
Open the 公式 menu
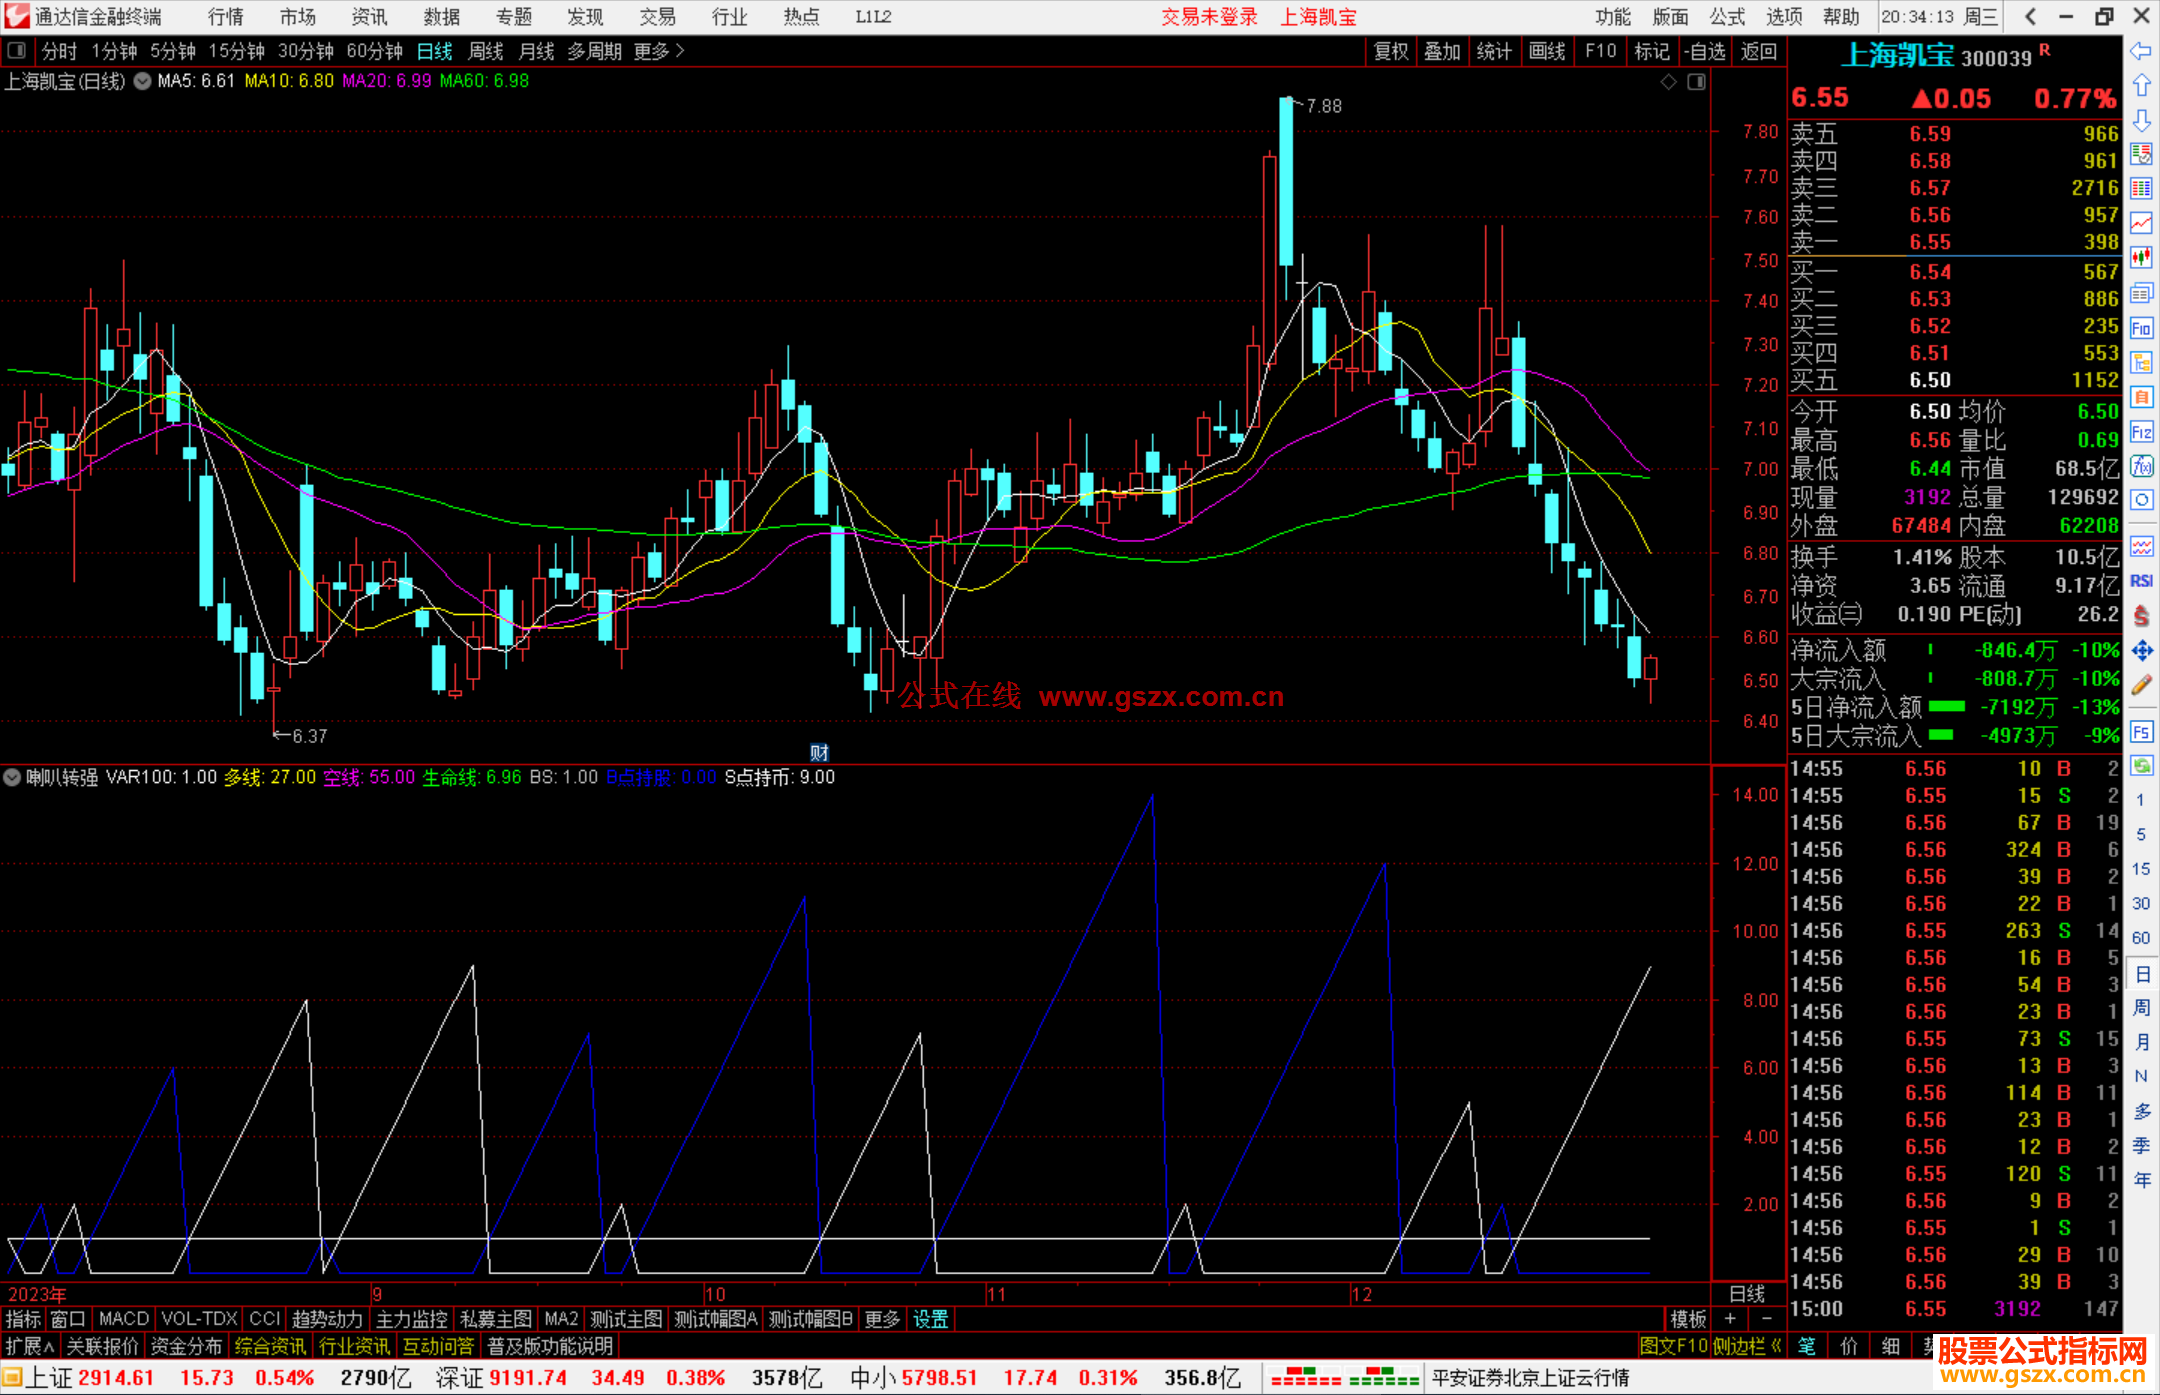pyautogui.click(x=1727, y=17)
